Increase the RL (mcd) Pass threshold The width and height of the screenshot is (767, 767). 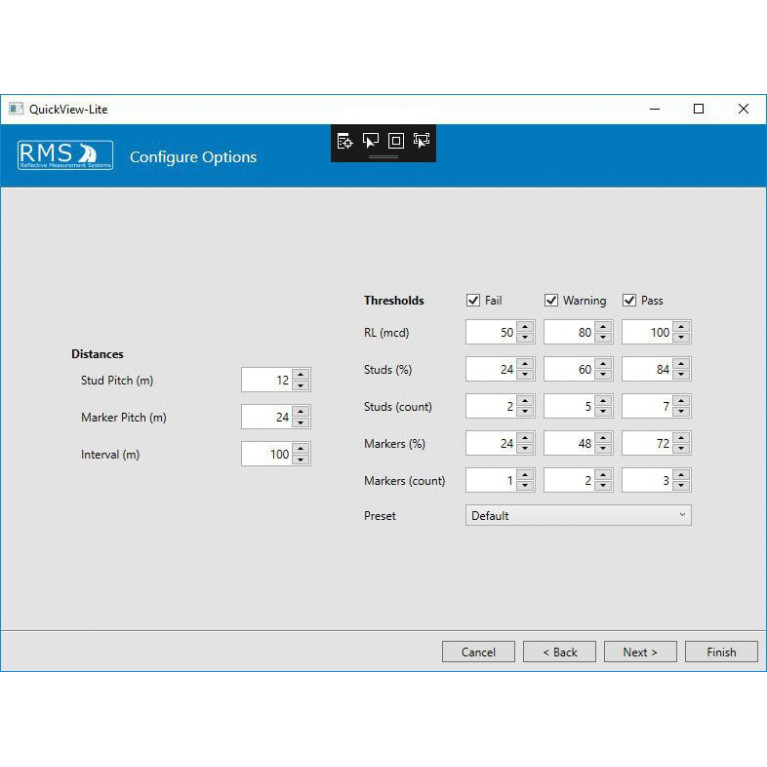(x=681, y=327)
